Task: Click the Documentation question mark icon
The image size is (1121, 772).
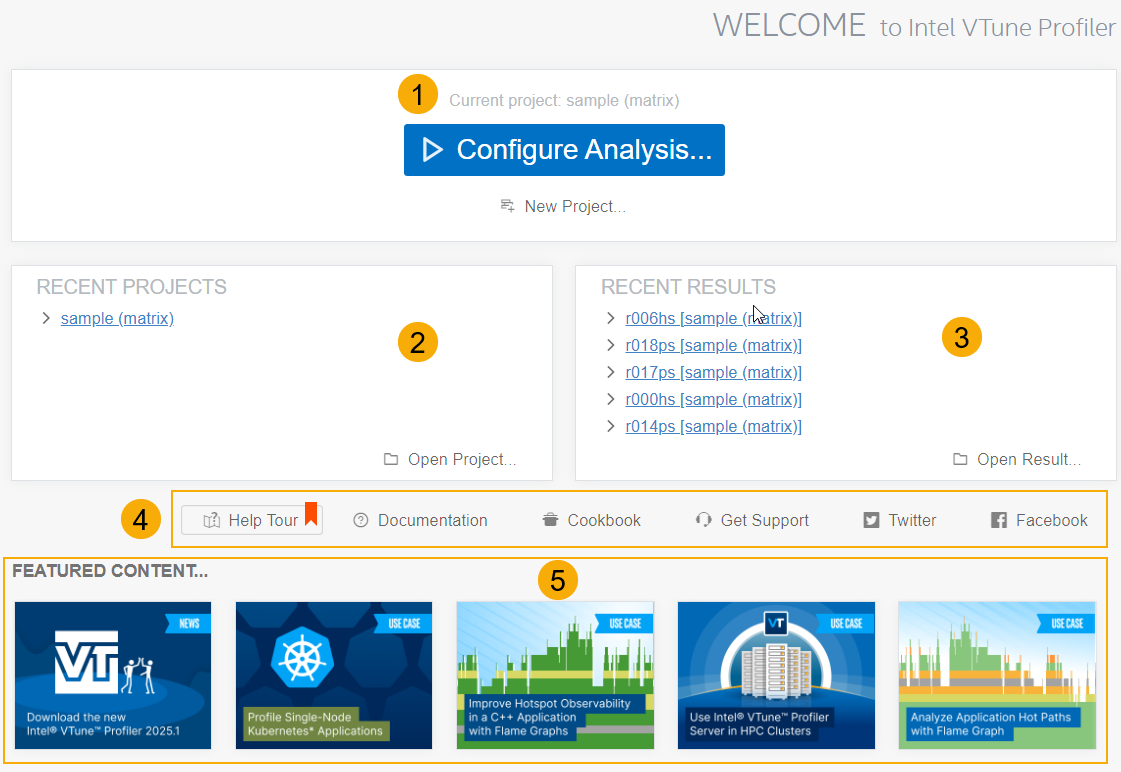Action: [x=361, y=520]
